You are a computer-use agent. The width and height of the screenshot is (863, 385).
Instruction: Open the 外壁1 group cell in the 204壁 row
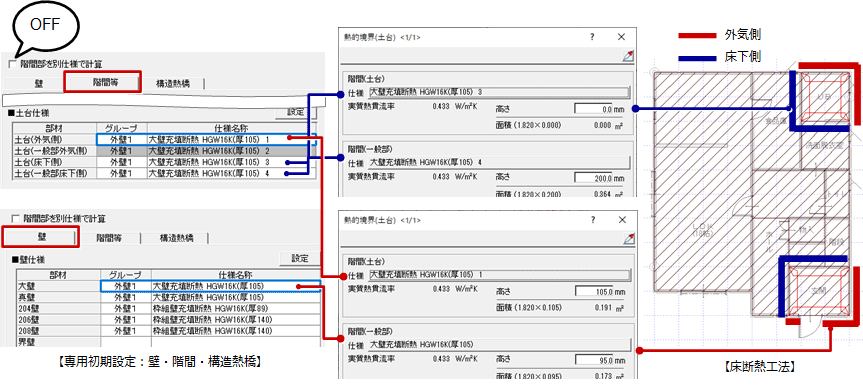124,309
